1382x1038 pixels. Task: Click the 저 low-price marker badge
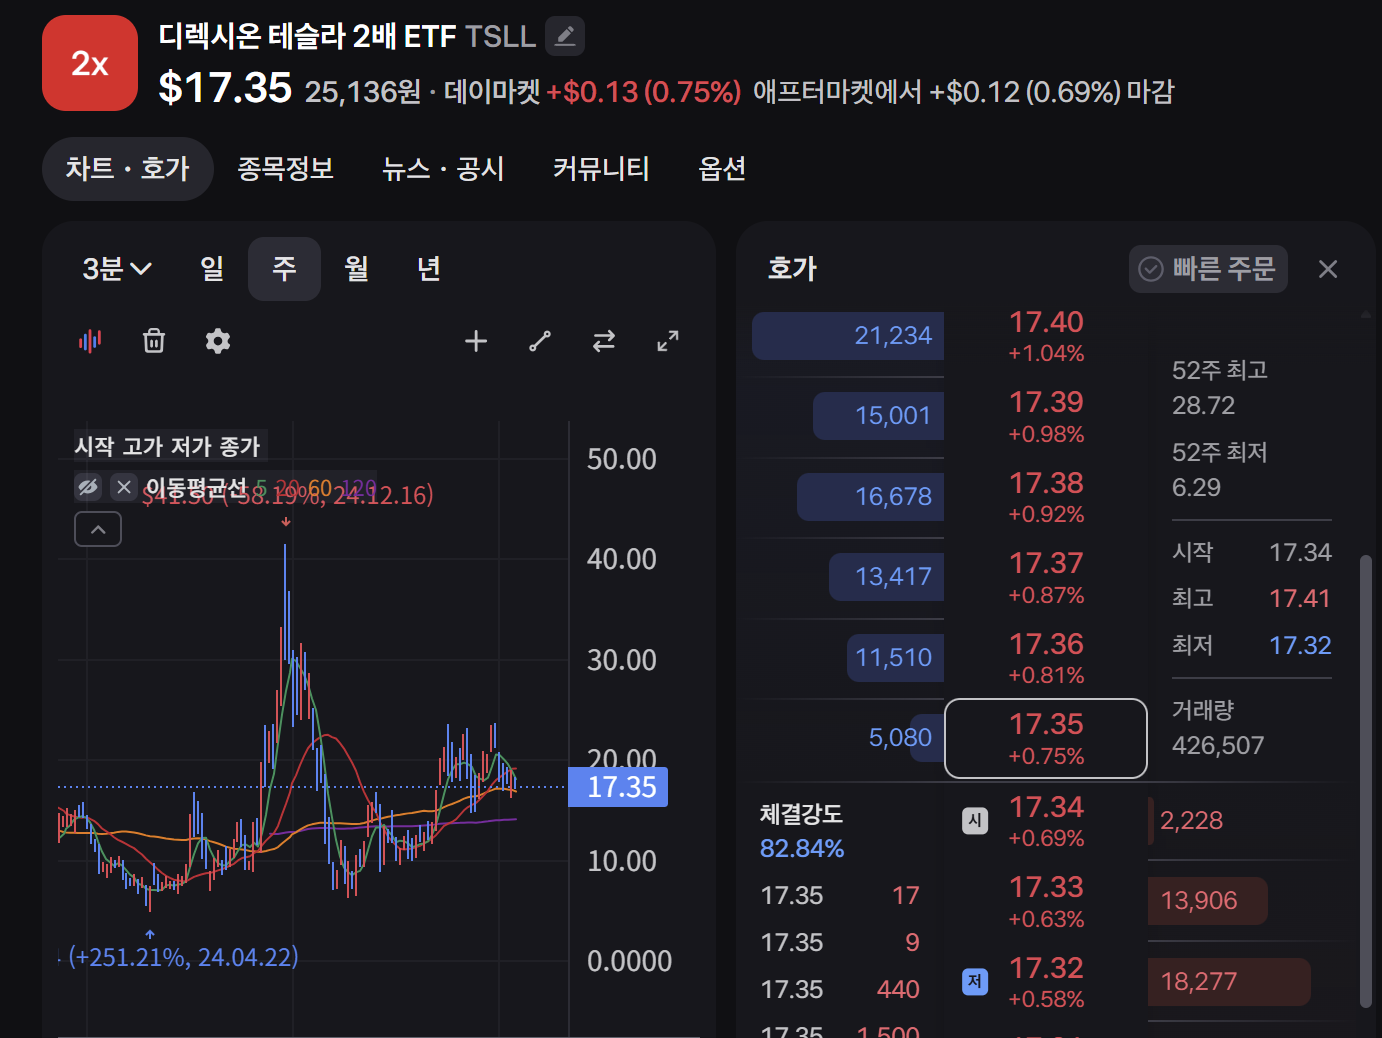point(975,982)
